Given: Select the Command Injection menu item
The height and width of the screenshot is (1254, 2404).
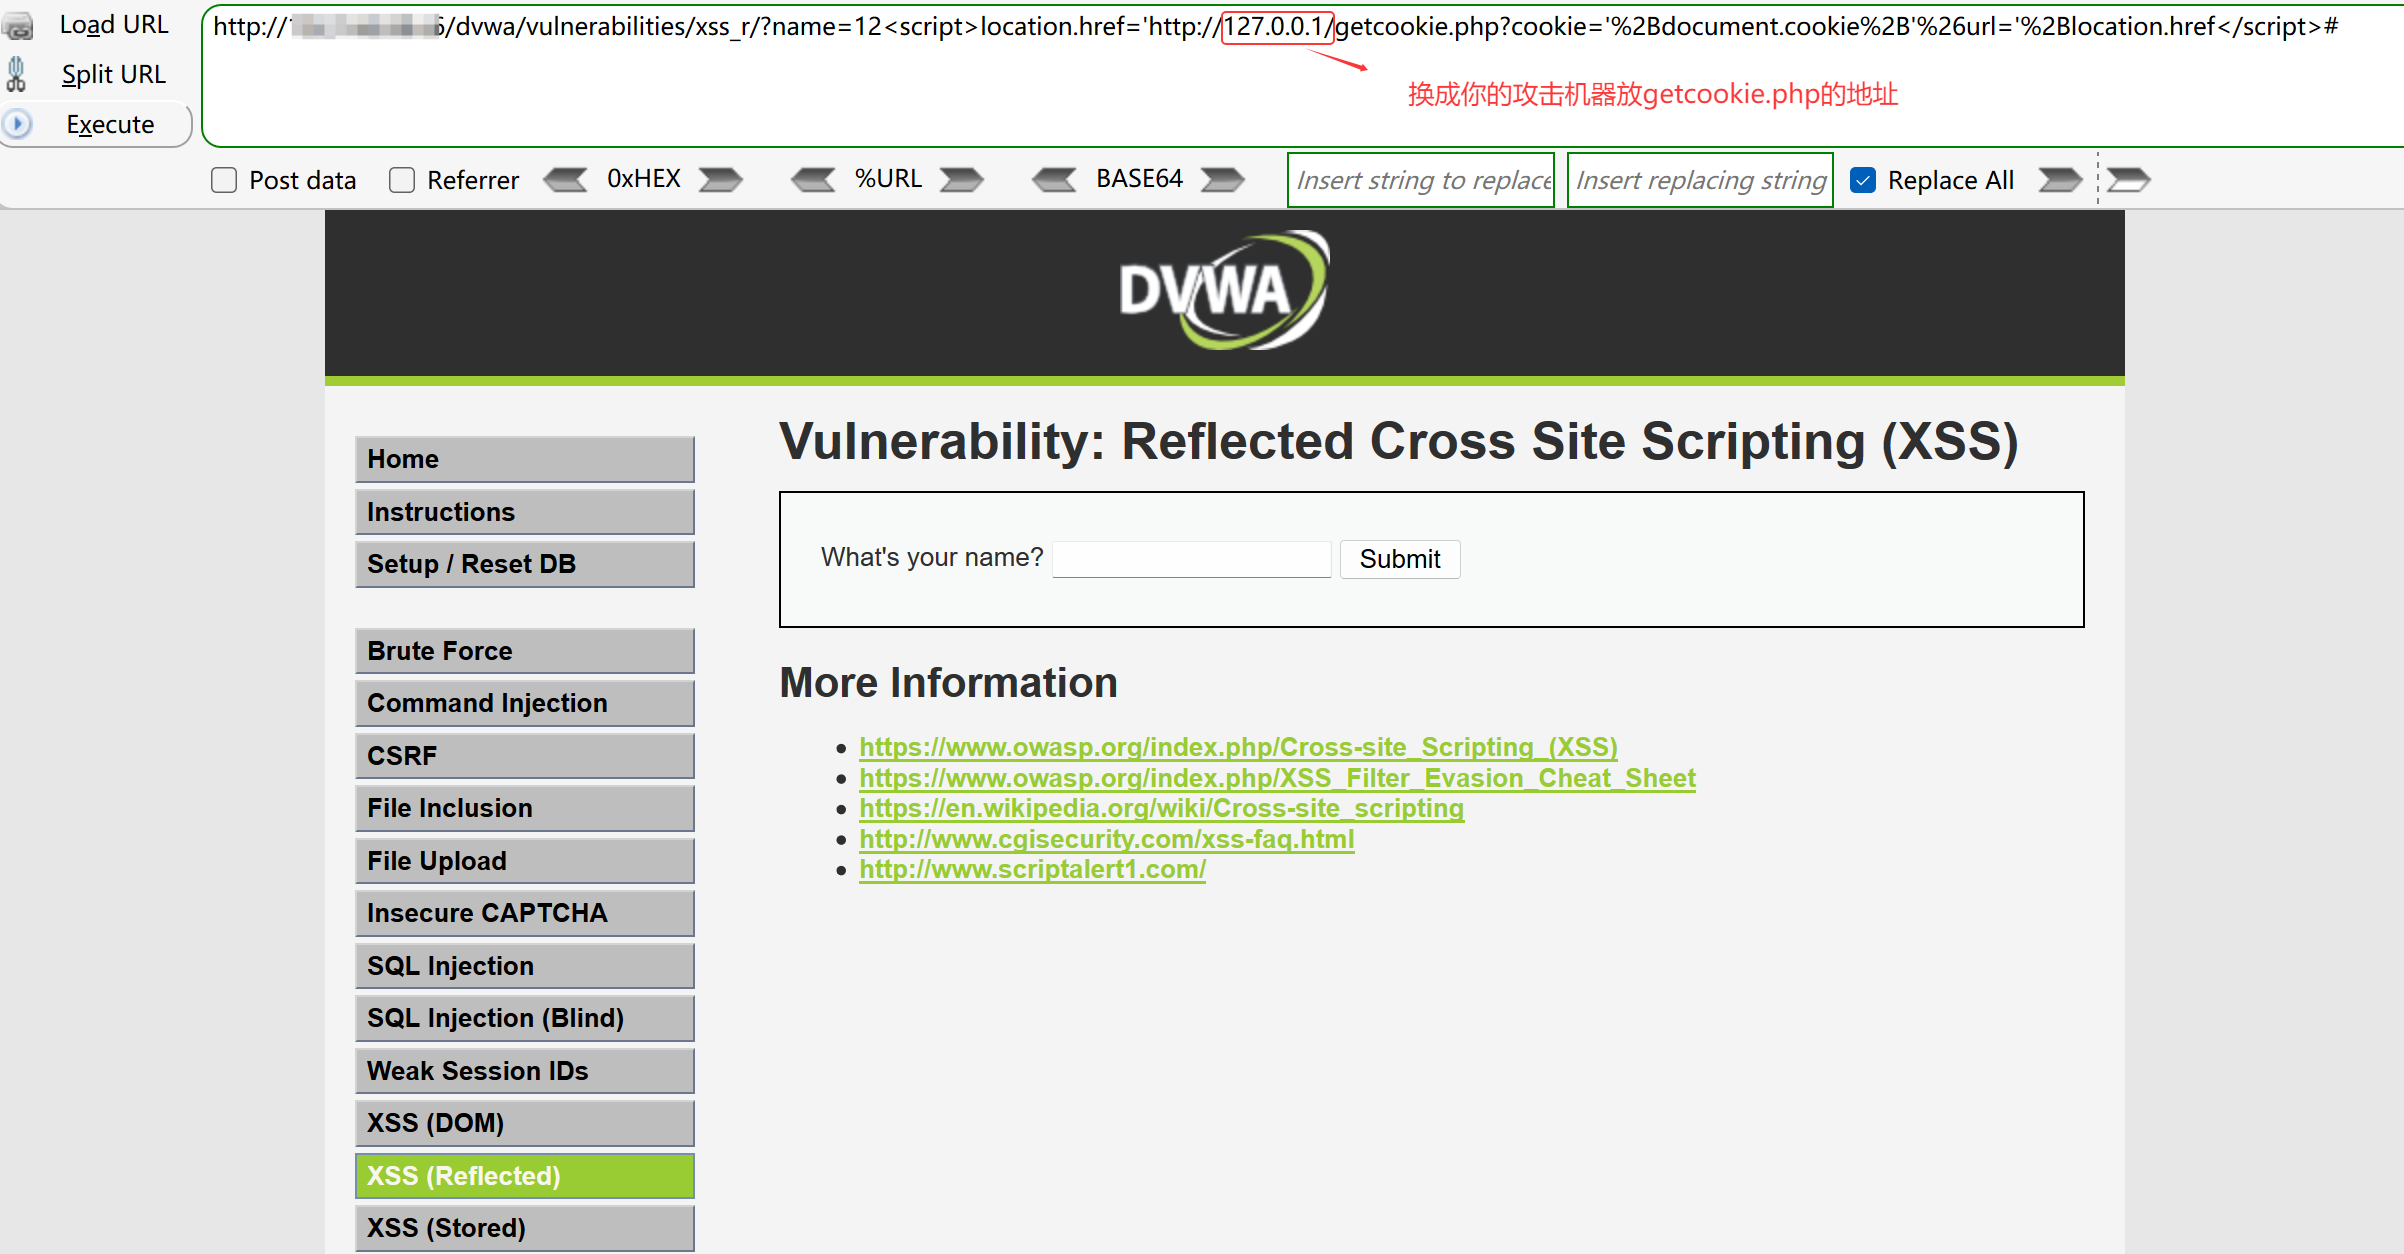Looking at the screenshot, I should click(524, 703).
